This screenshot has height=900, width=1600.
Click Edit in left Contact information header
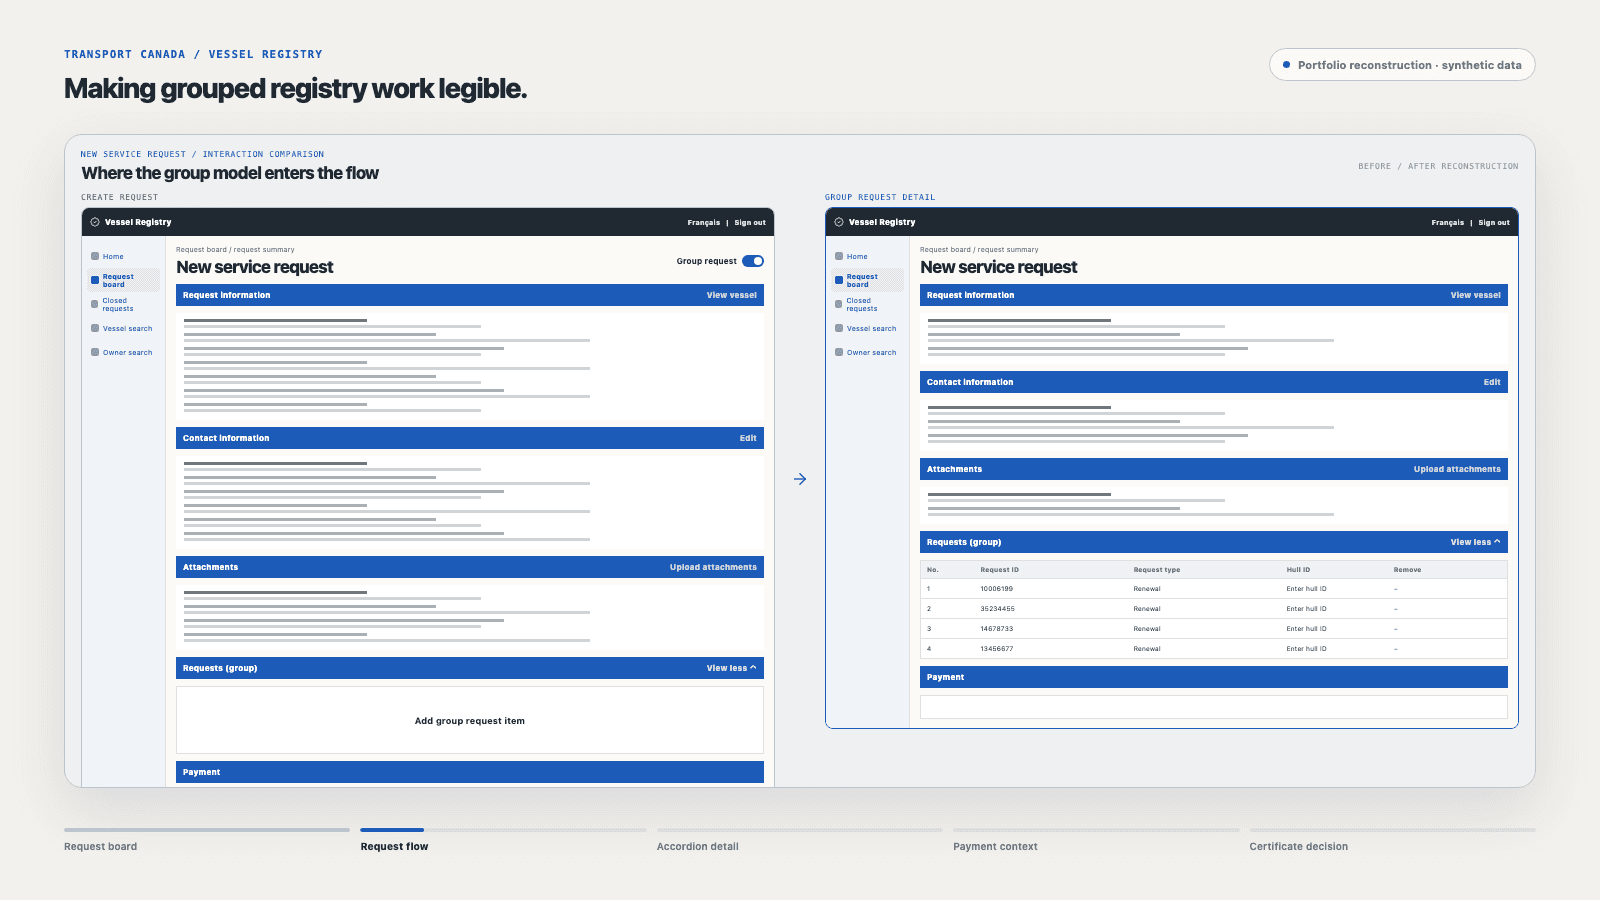(x=748, y=438)
